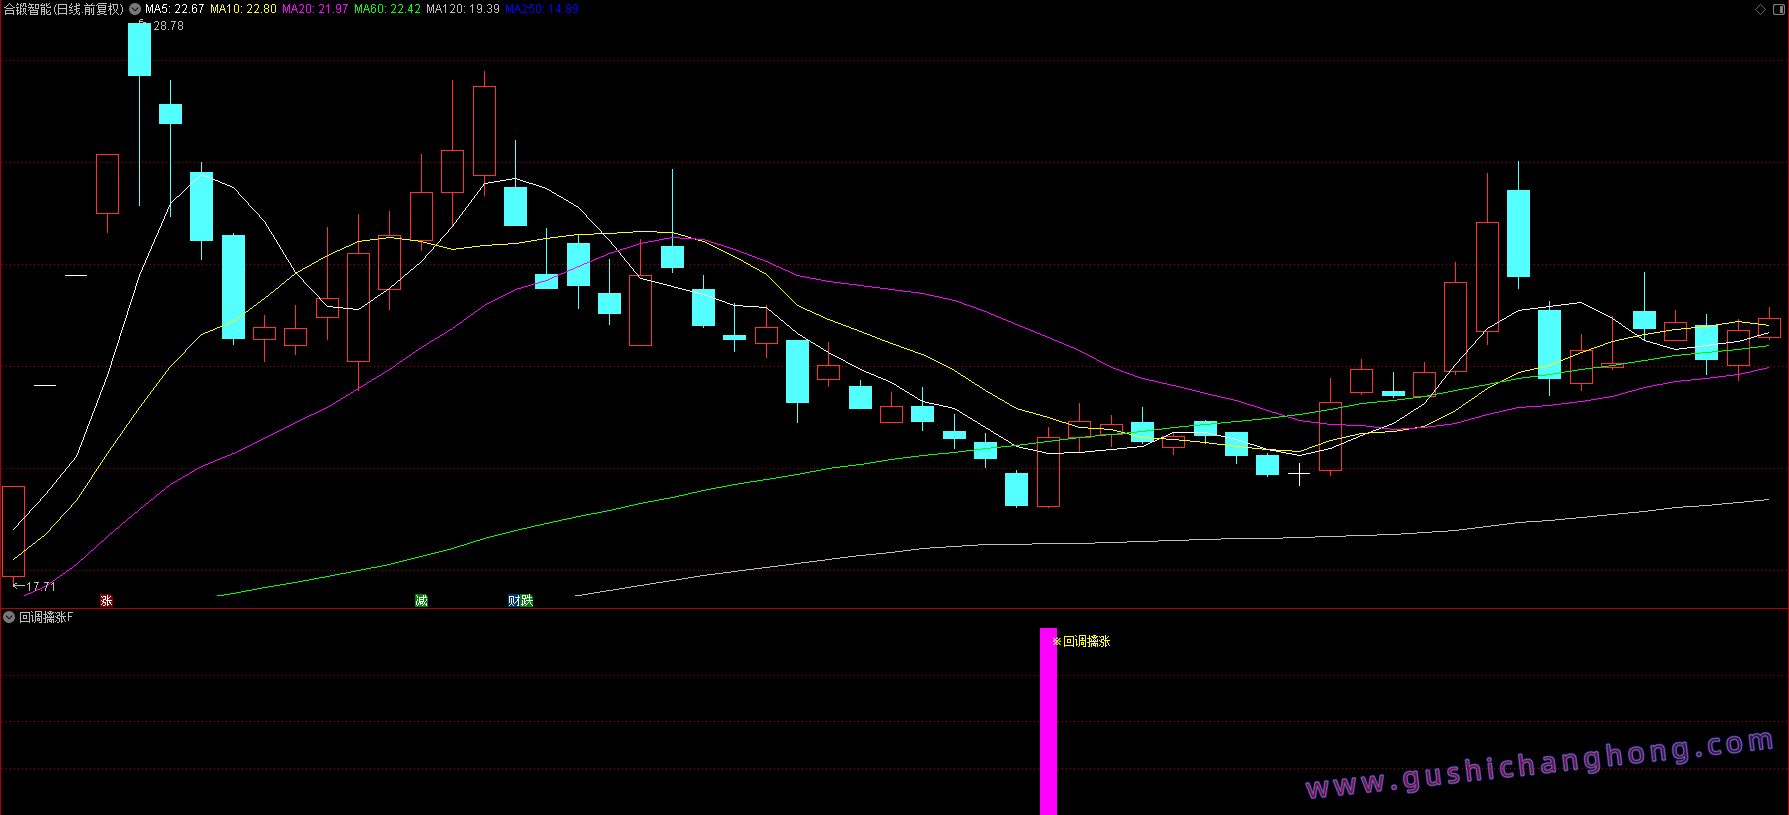Click the magenta 回调擒涨 signal bar

click(1048, 720)
